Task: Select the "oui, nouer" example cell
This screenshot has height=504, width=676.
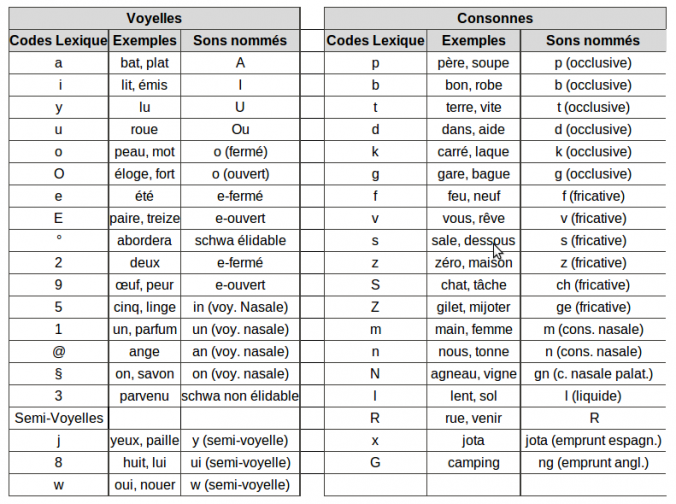Action: click(x=144, y=485)
